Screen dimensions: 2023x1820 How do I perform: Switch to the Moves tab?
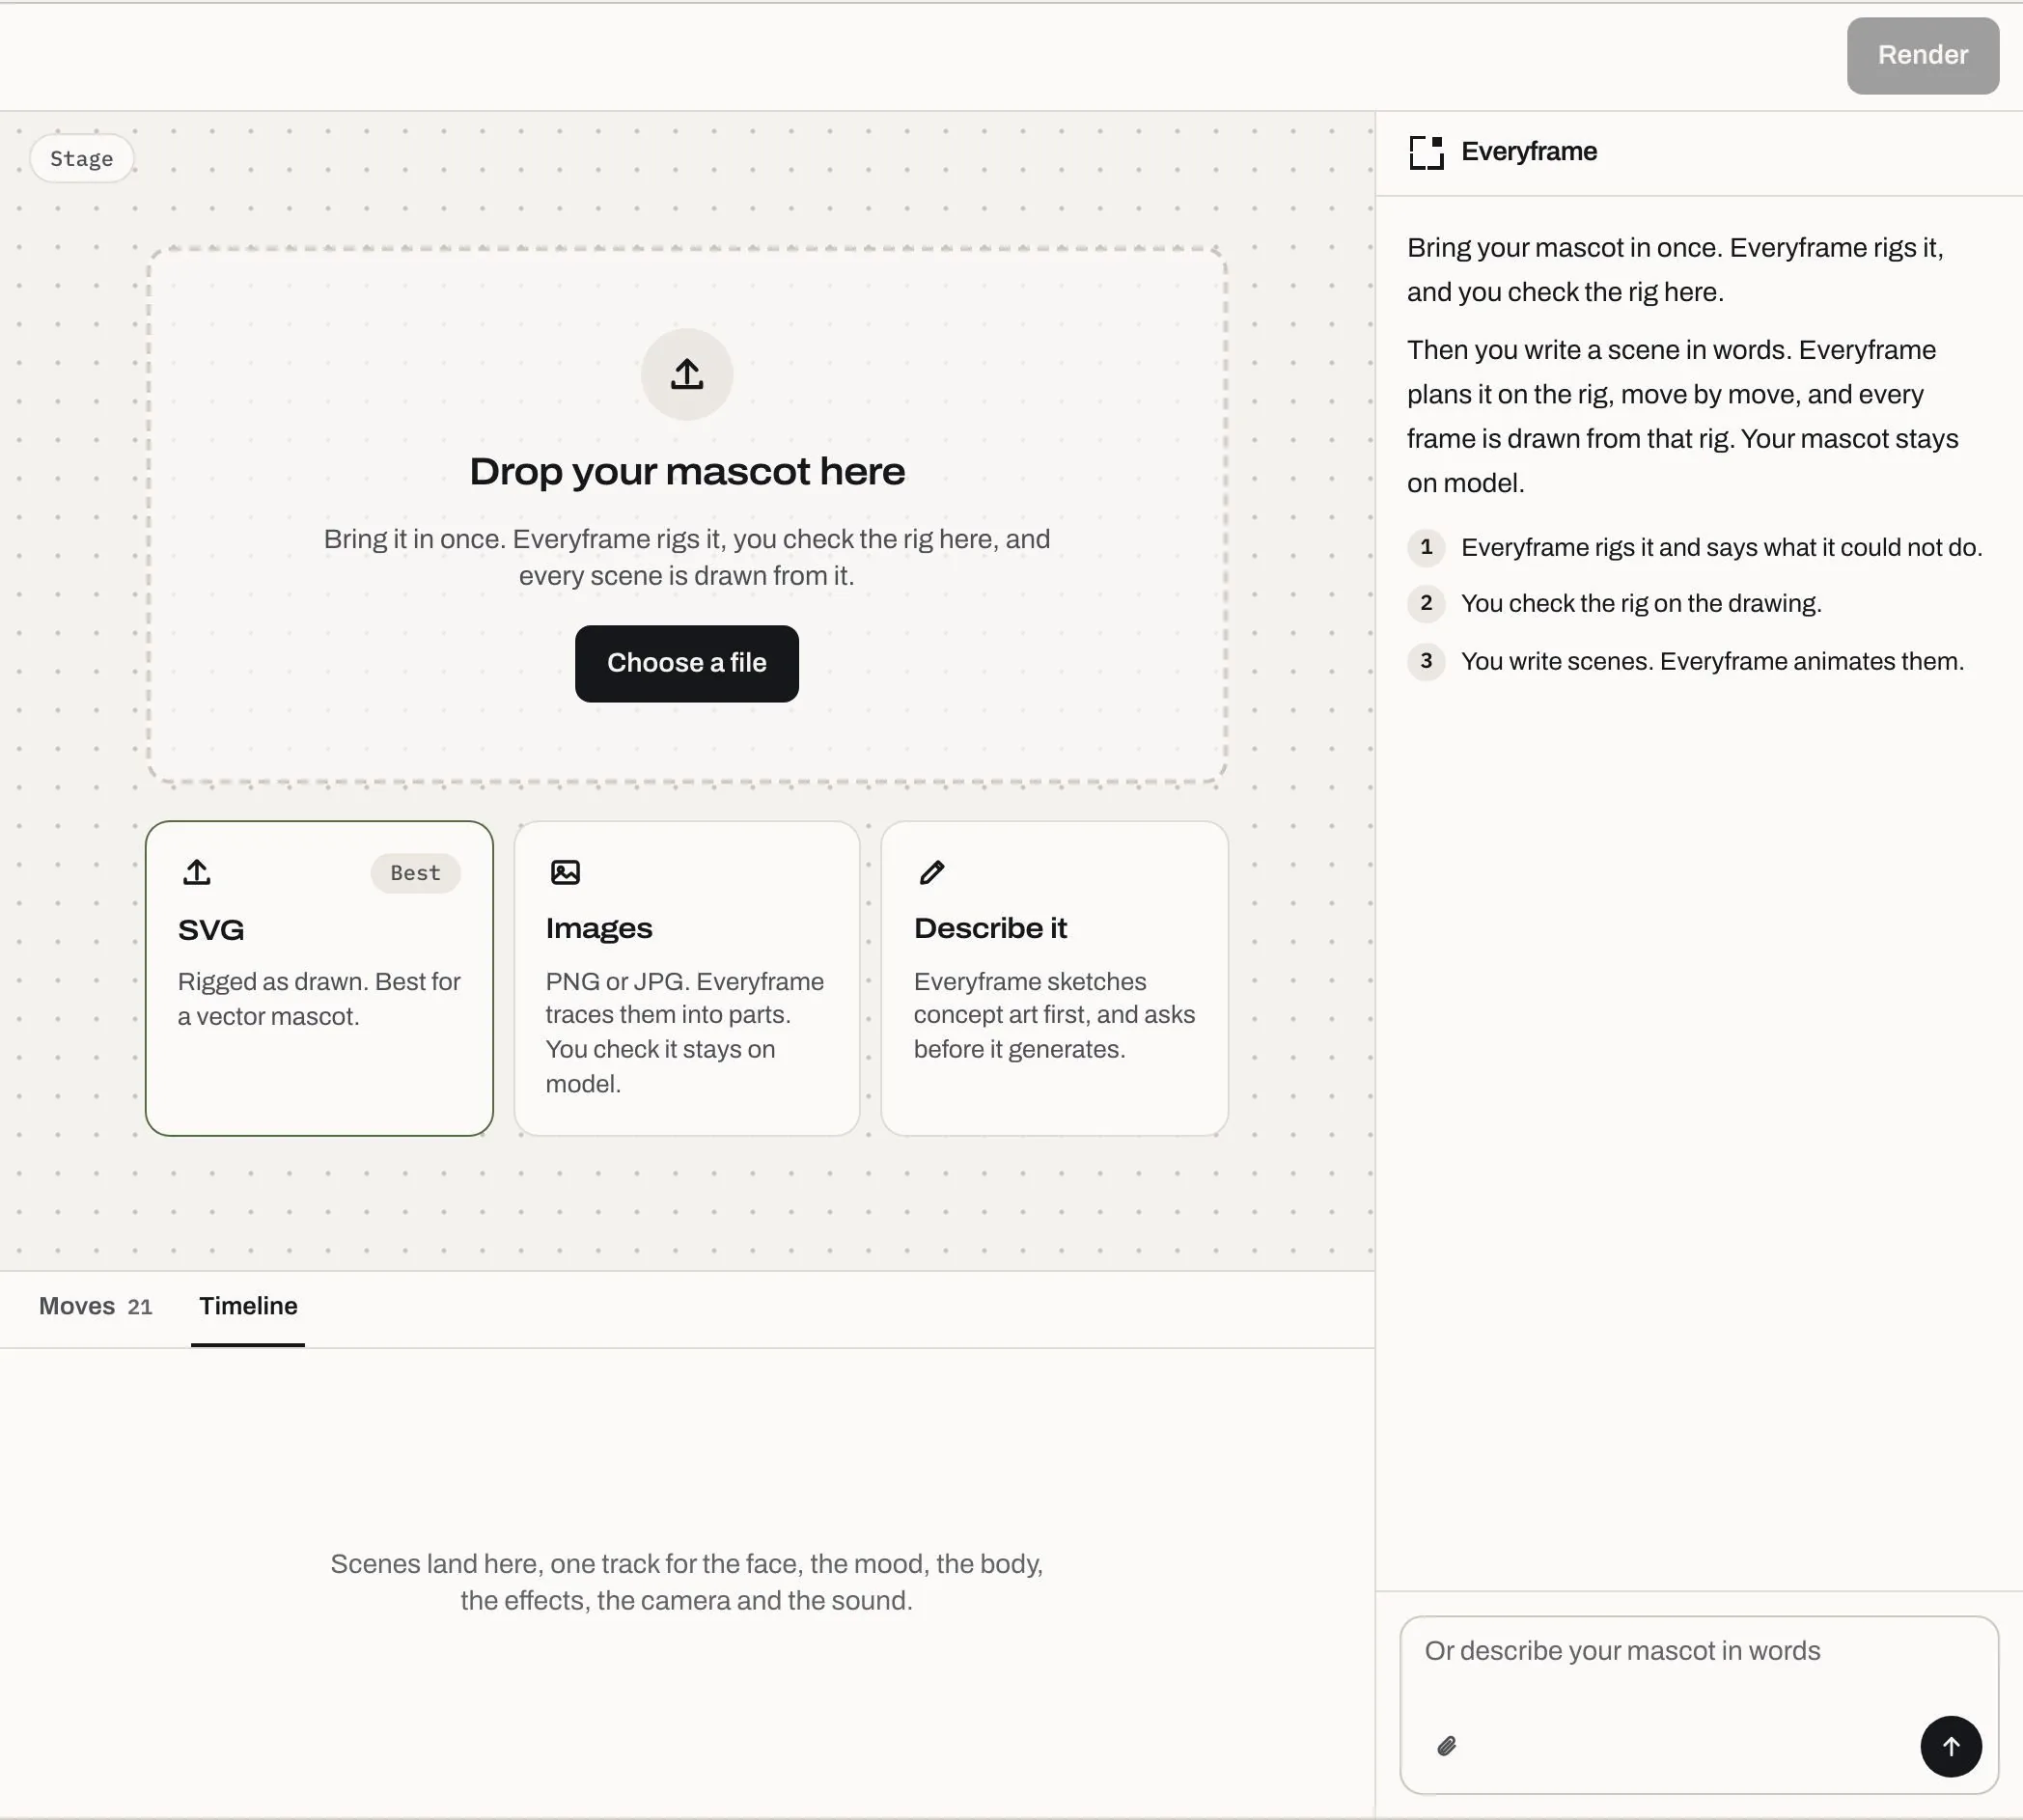95,1306
